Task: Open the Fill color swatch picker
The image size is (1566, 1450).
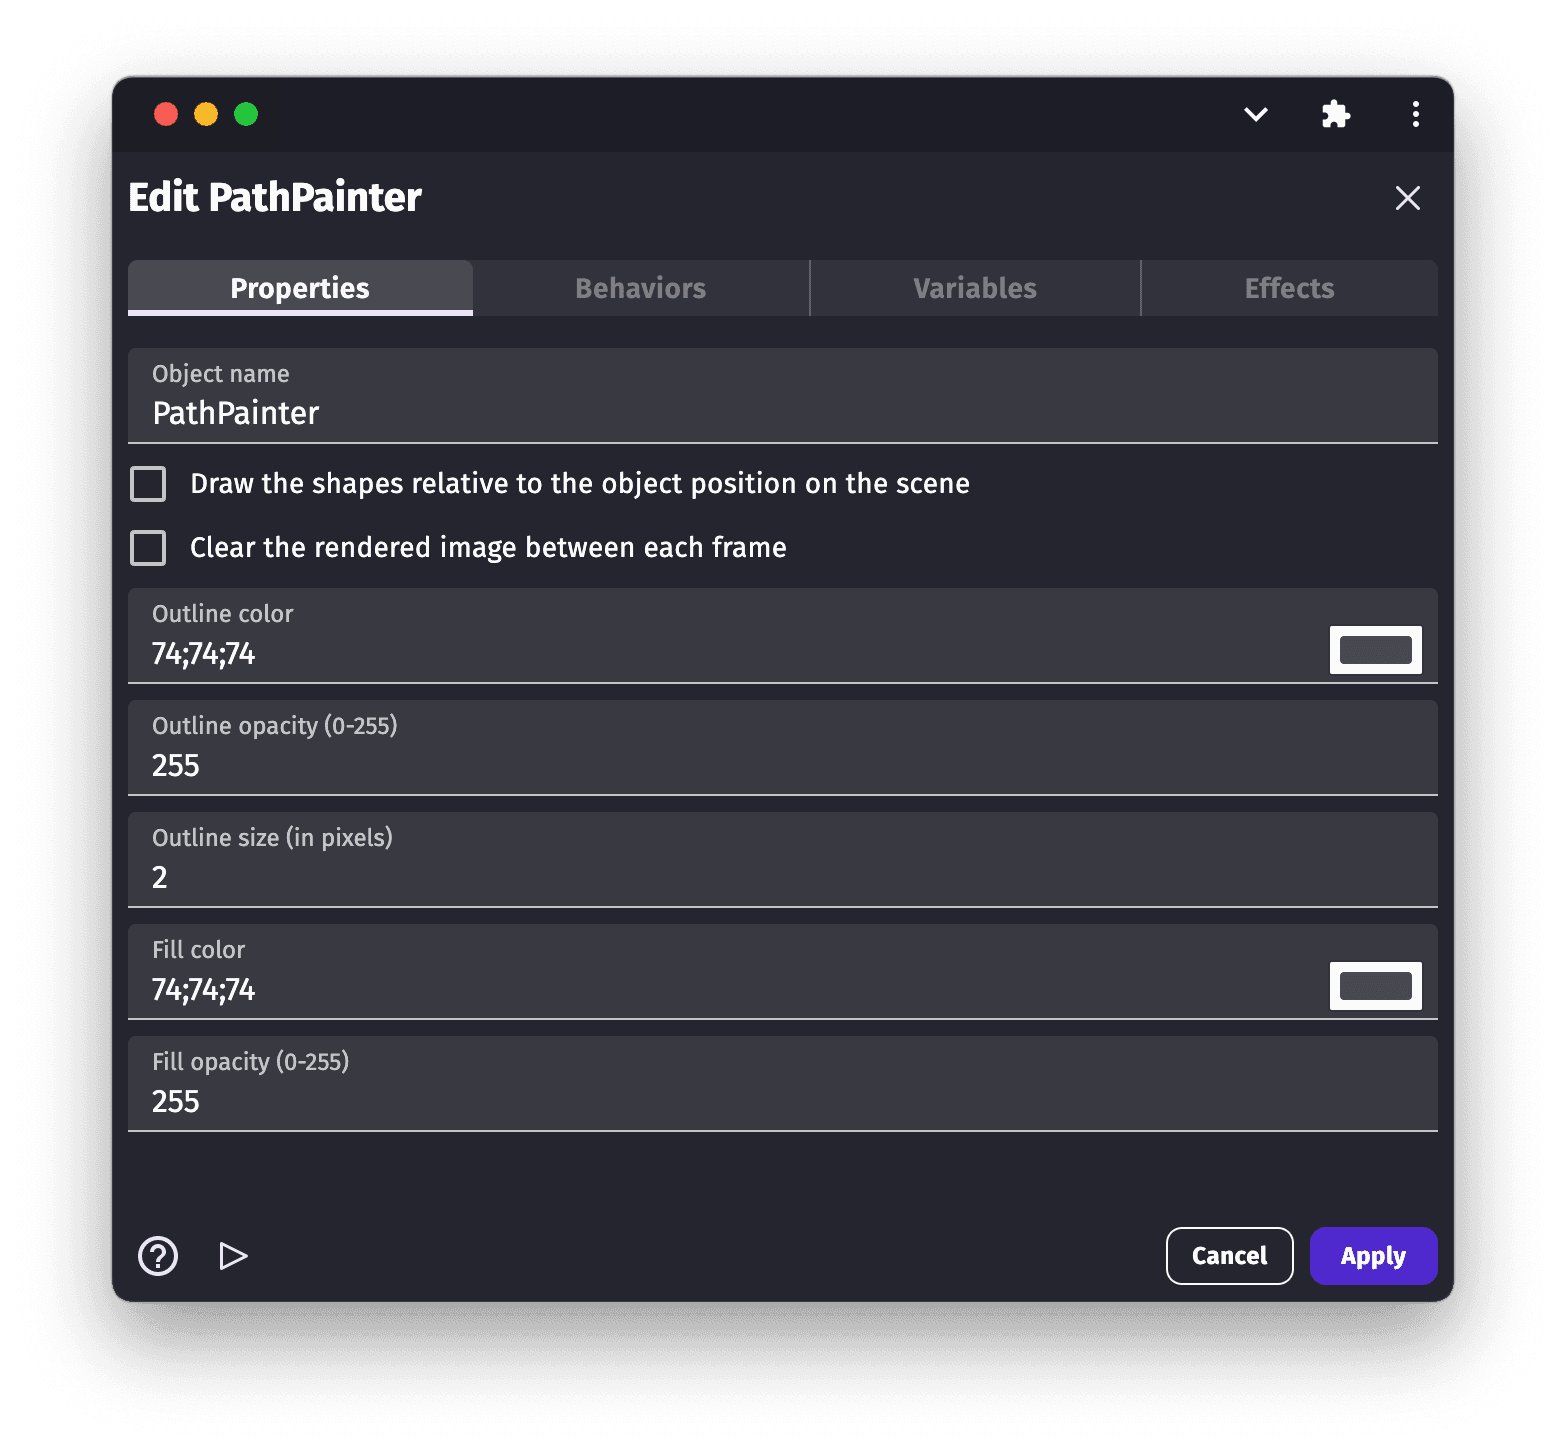Action: 1375,986
